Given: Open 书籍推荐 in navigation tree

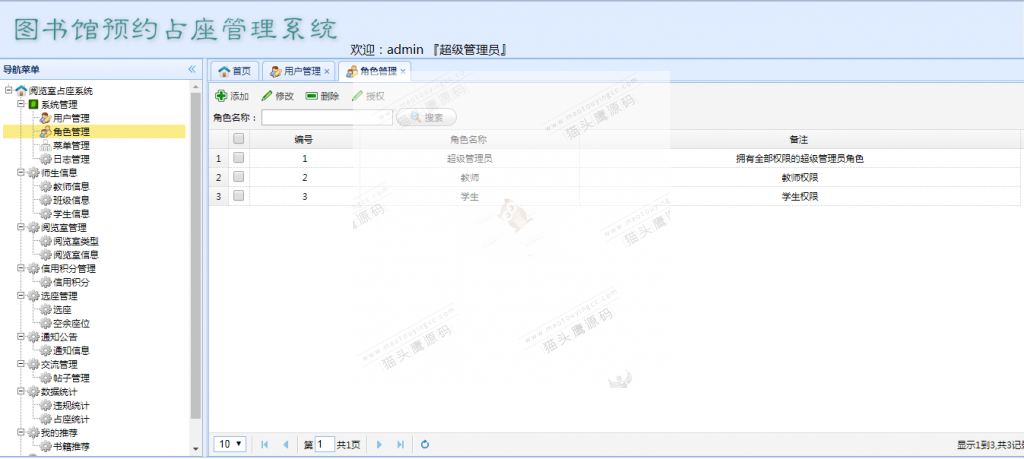Looking at the screenshot, I should tap(71, 447).
